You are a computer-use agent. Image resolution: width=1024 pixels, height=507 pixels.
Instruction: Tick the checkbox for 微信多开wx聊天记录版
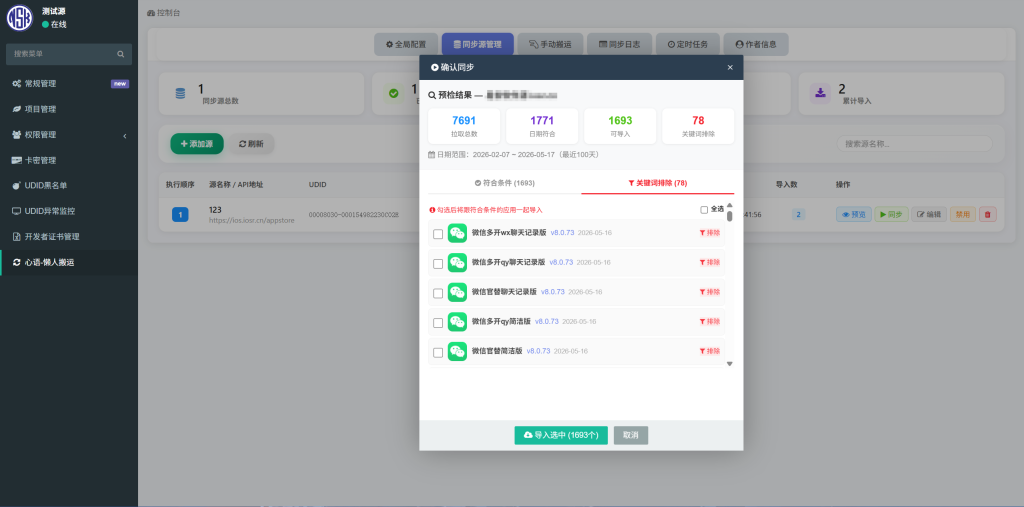[x=438, y=234]
